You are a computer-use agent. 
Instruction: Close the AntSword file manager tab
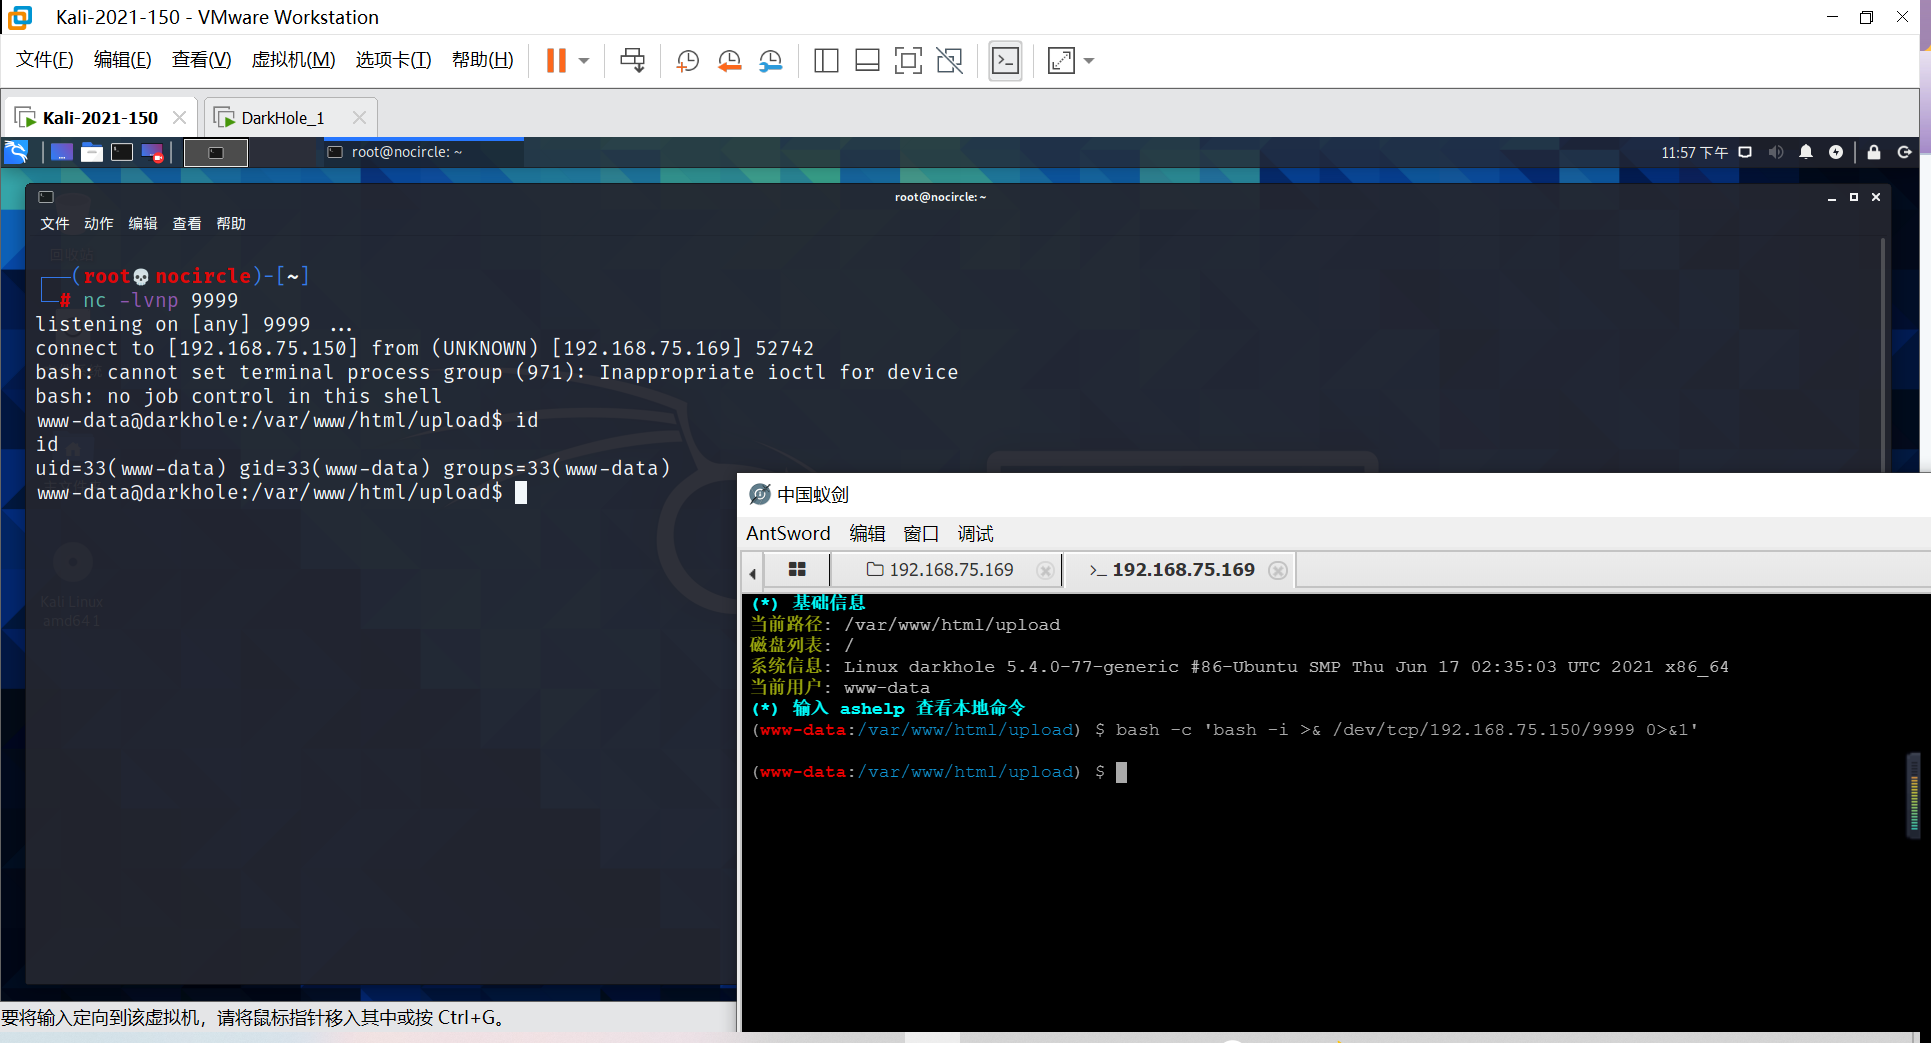pos(1045,570)
